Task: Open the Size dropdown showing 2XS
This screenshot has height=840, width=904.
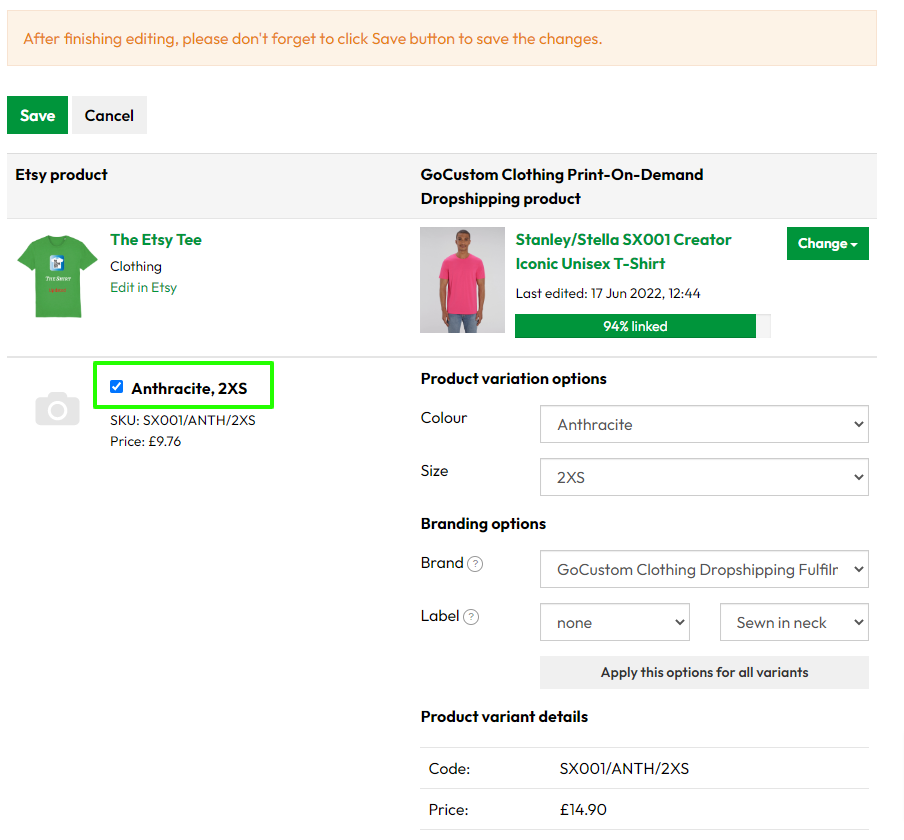Action: [704, 477]
